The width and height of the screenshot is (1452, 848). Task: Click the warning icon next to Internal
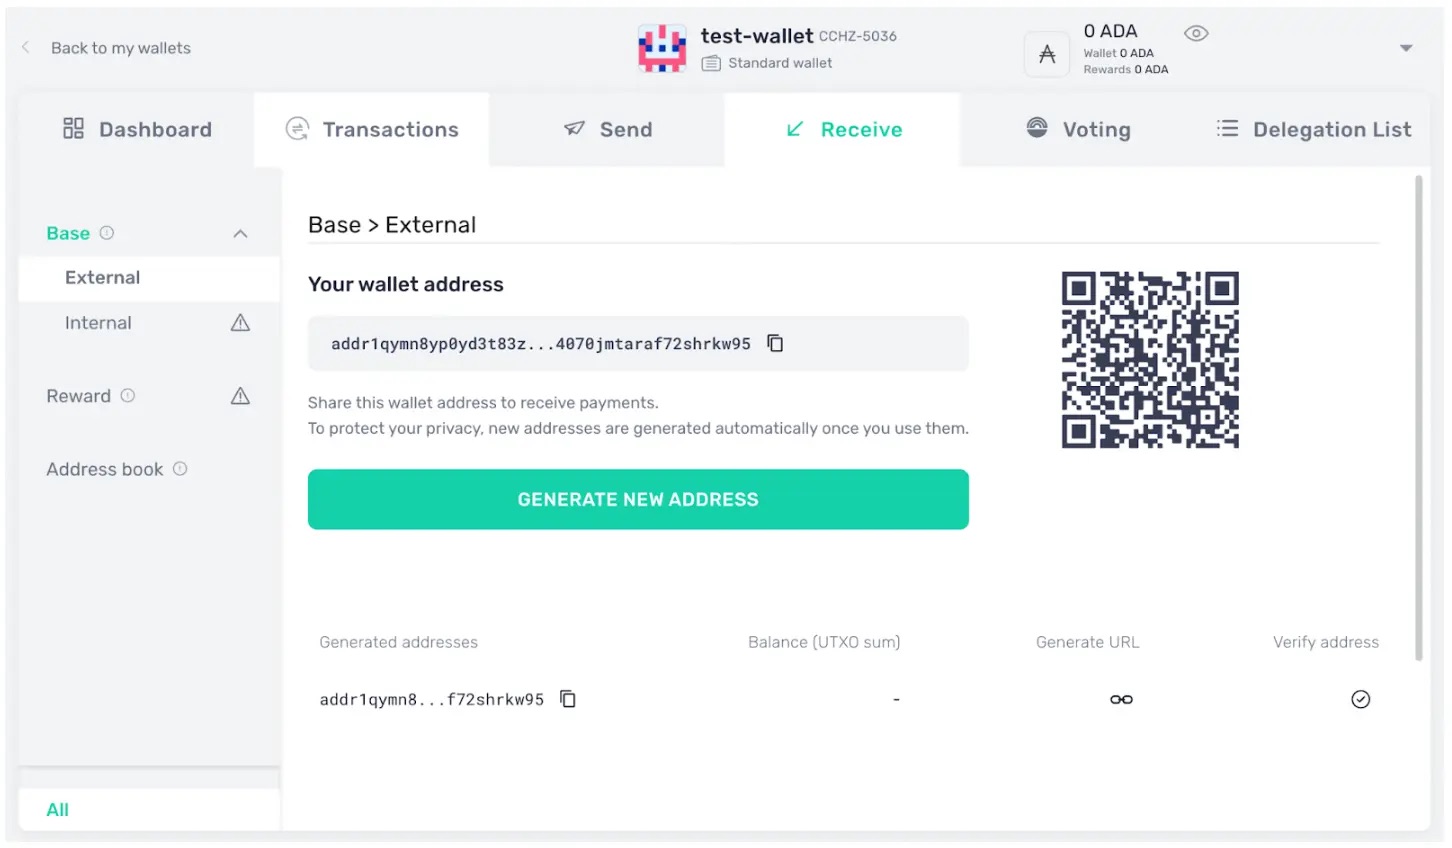[x=240, y=322]
